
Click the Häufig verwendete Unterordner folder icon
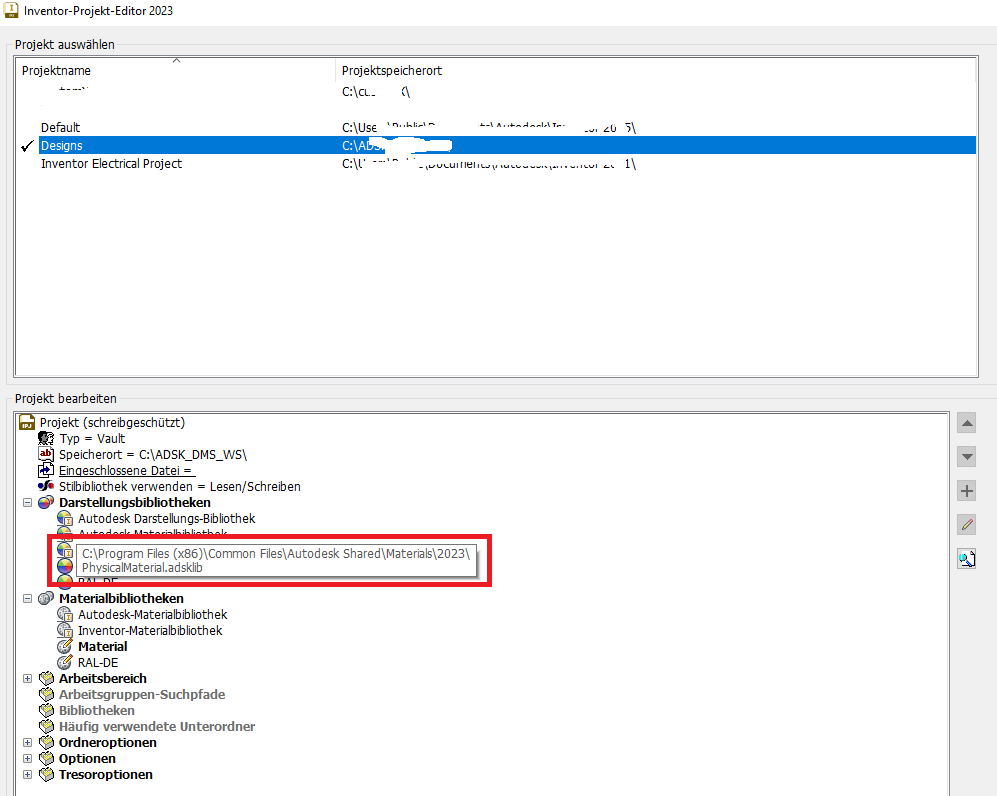click(x=46, y=726)
